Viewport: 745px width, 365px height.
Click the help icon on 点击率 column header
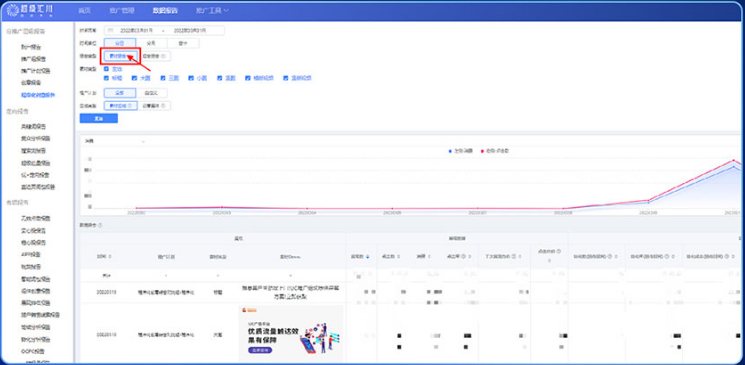pos(462,257)
